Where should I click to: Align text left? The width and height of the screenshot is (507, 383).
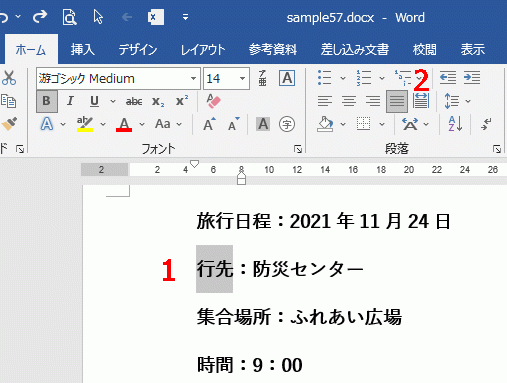[325, 101]
